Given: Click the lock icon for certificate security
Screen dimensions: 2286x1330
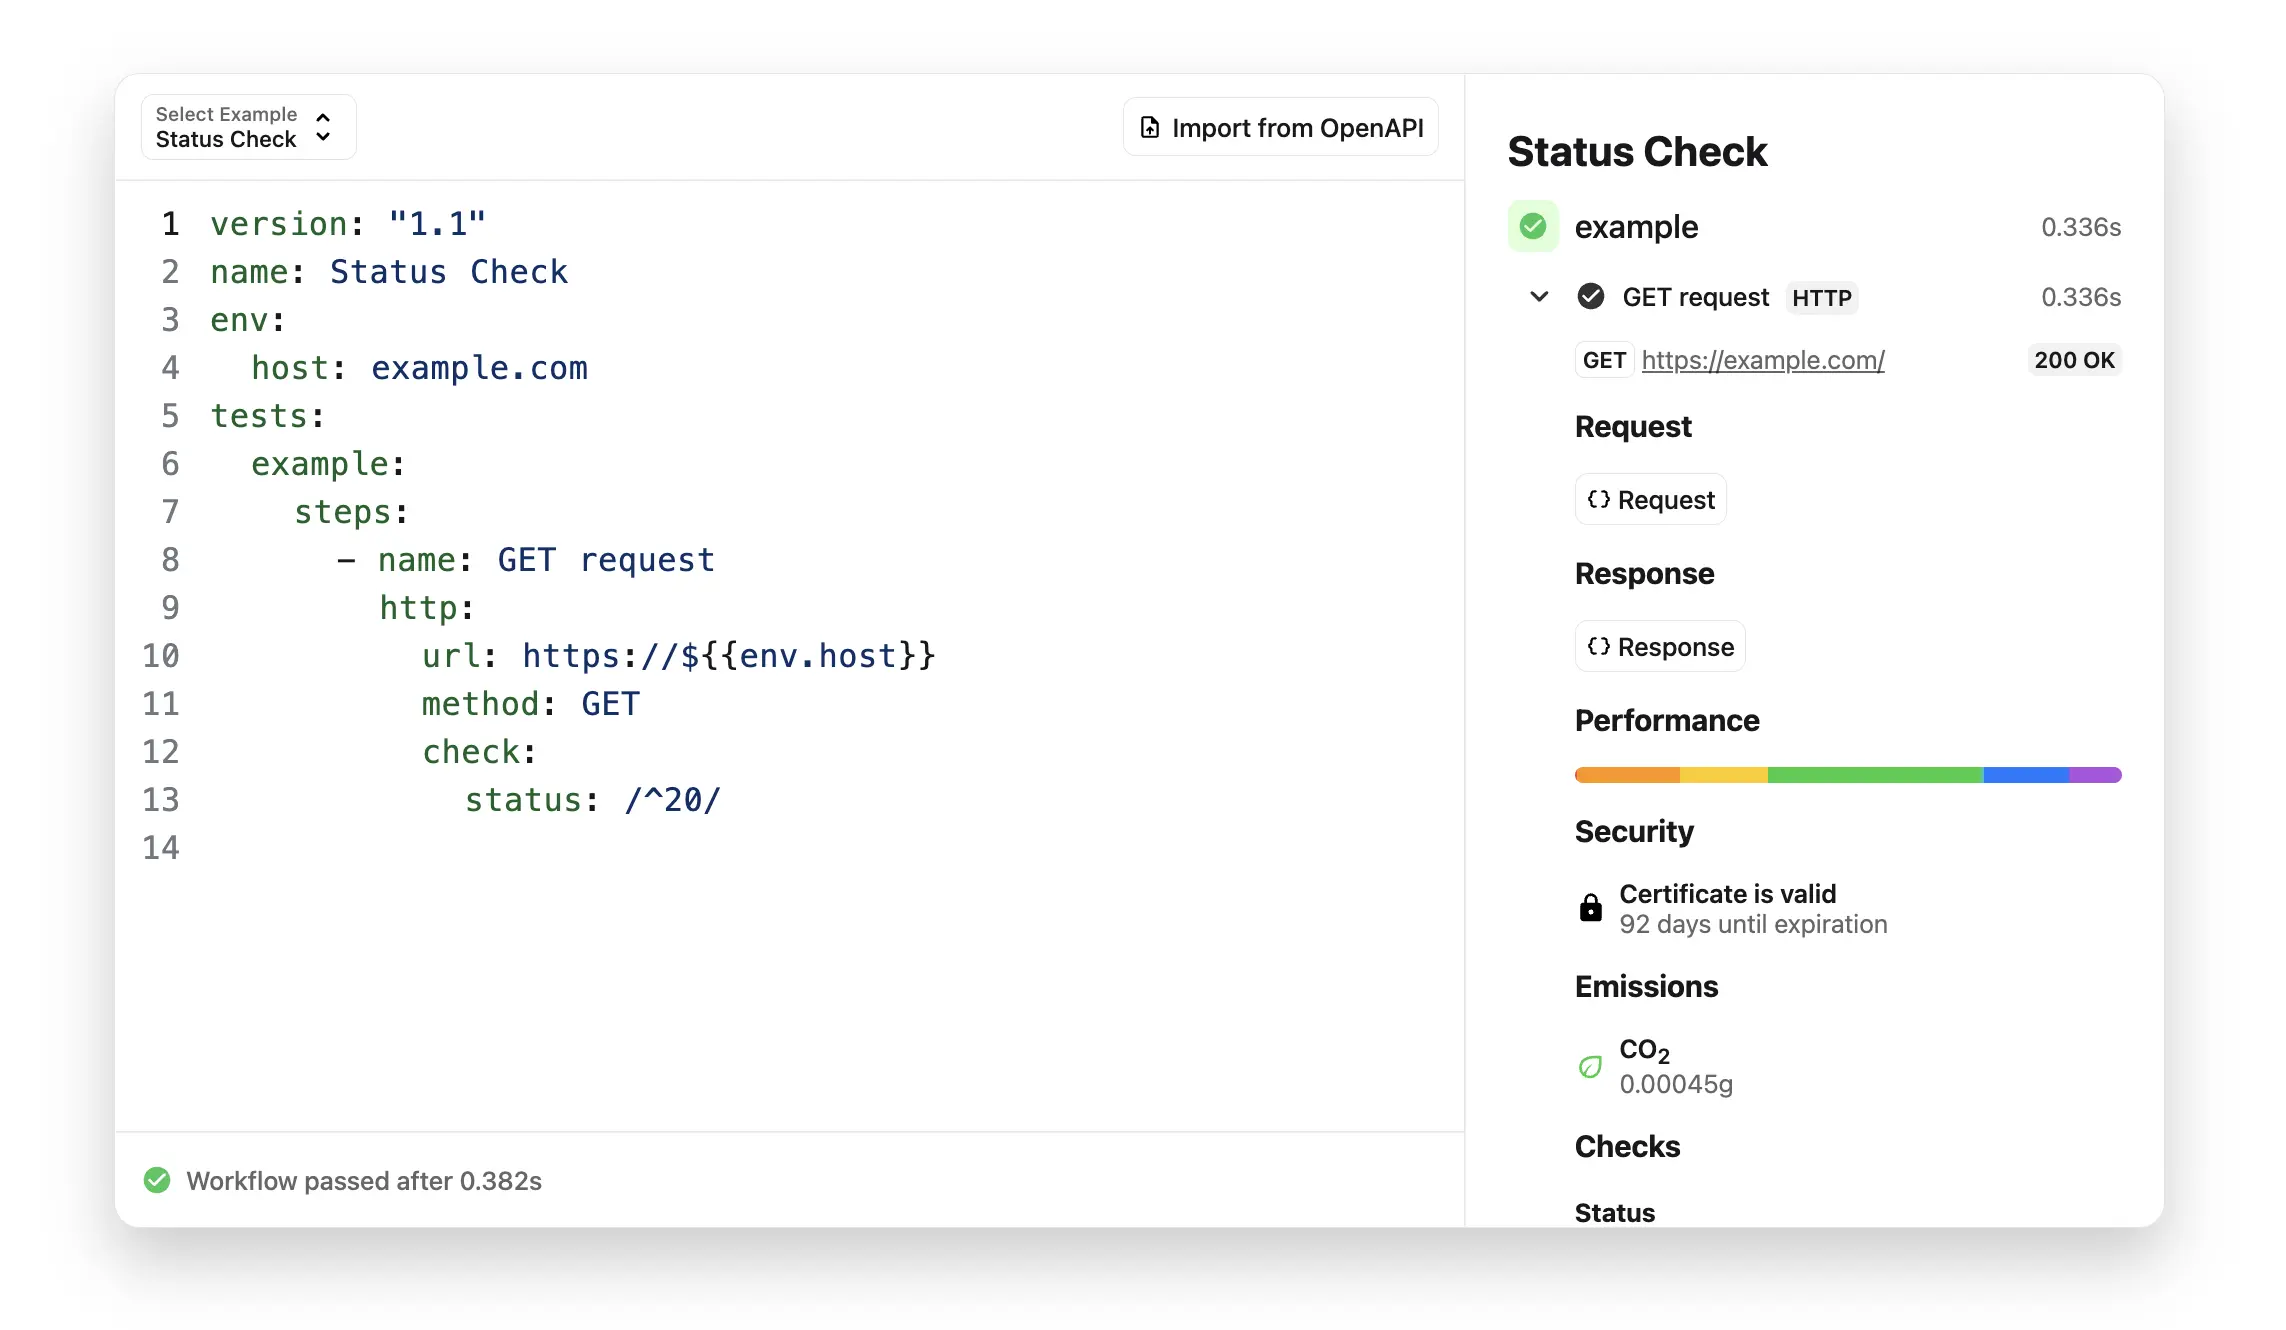Looking at the screenshot, I should click(1590, 908).
